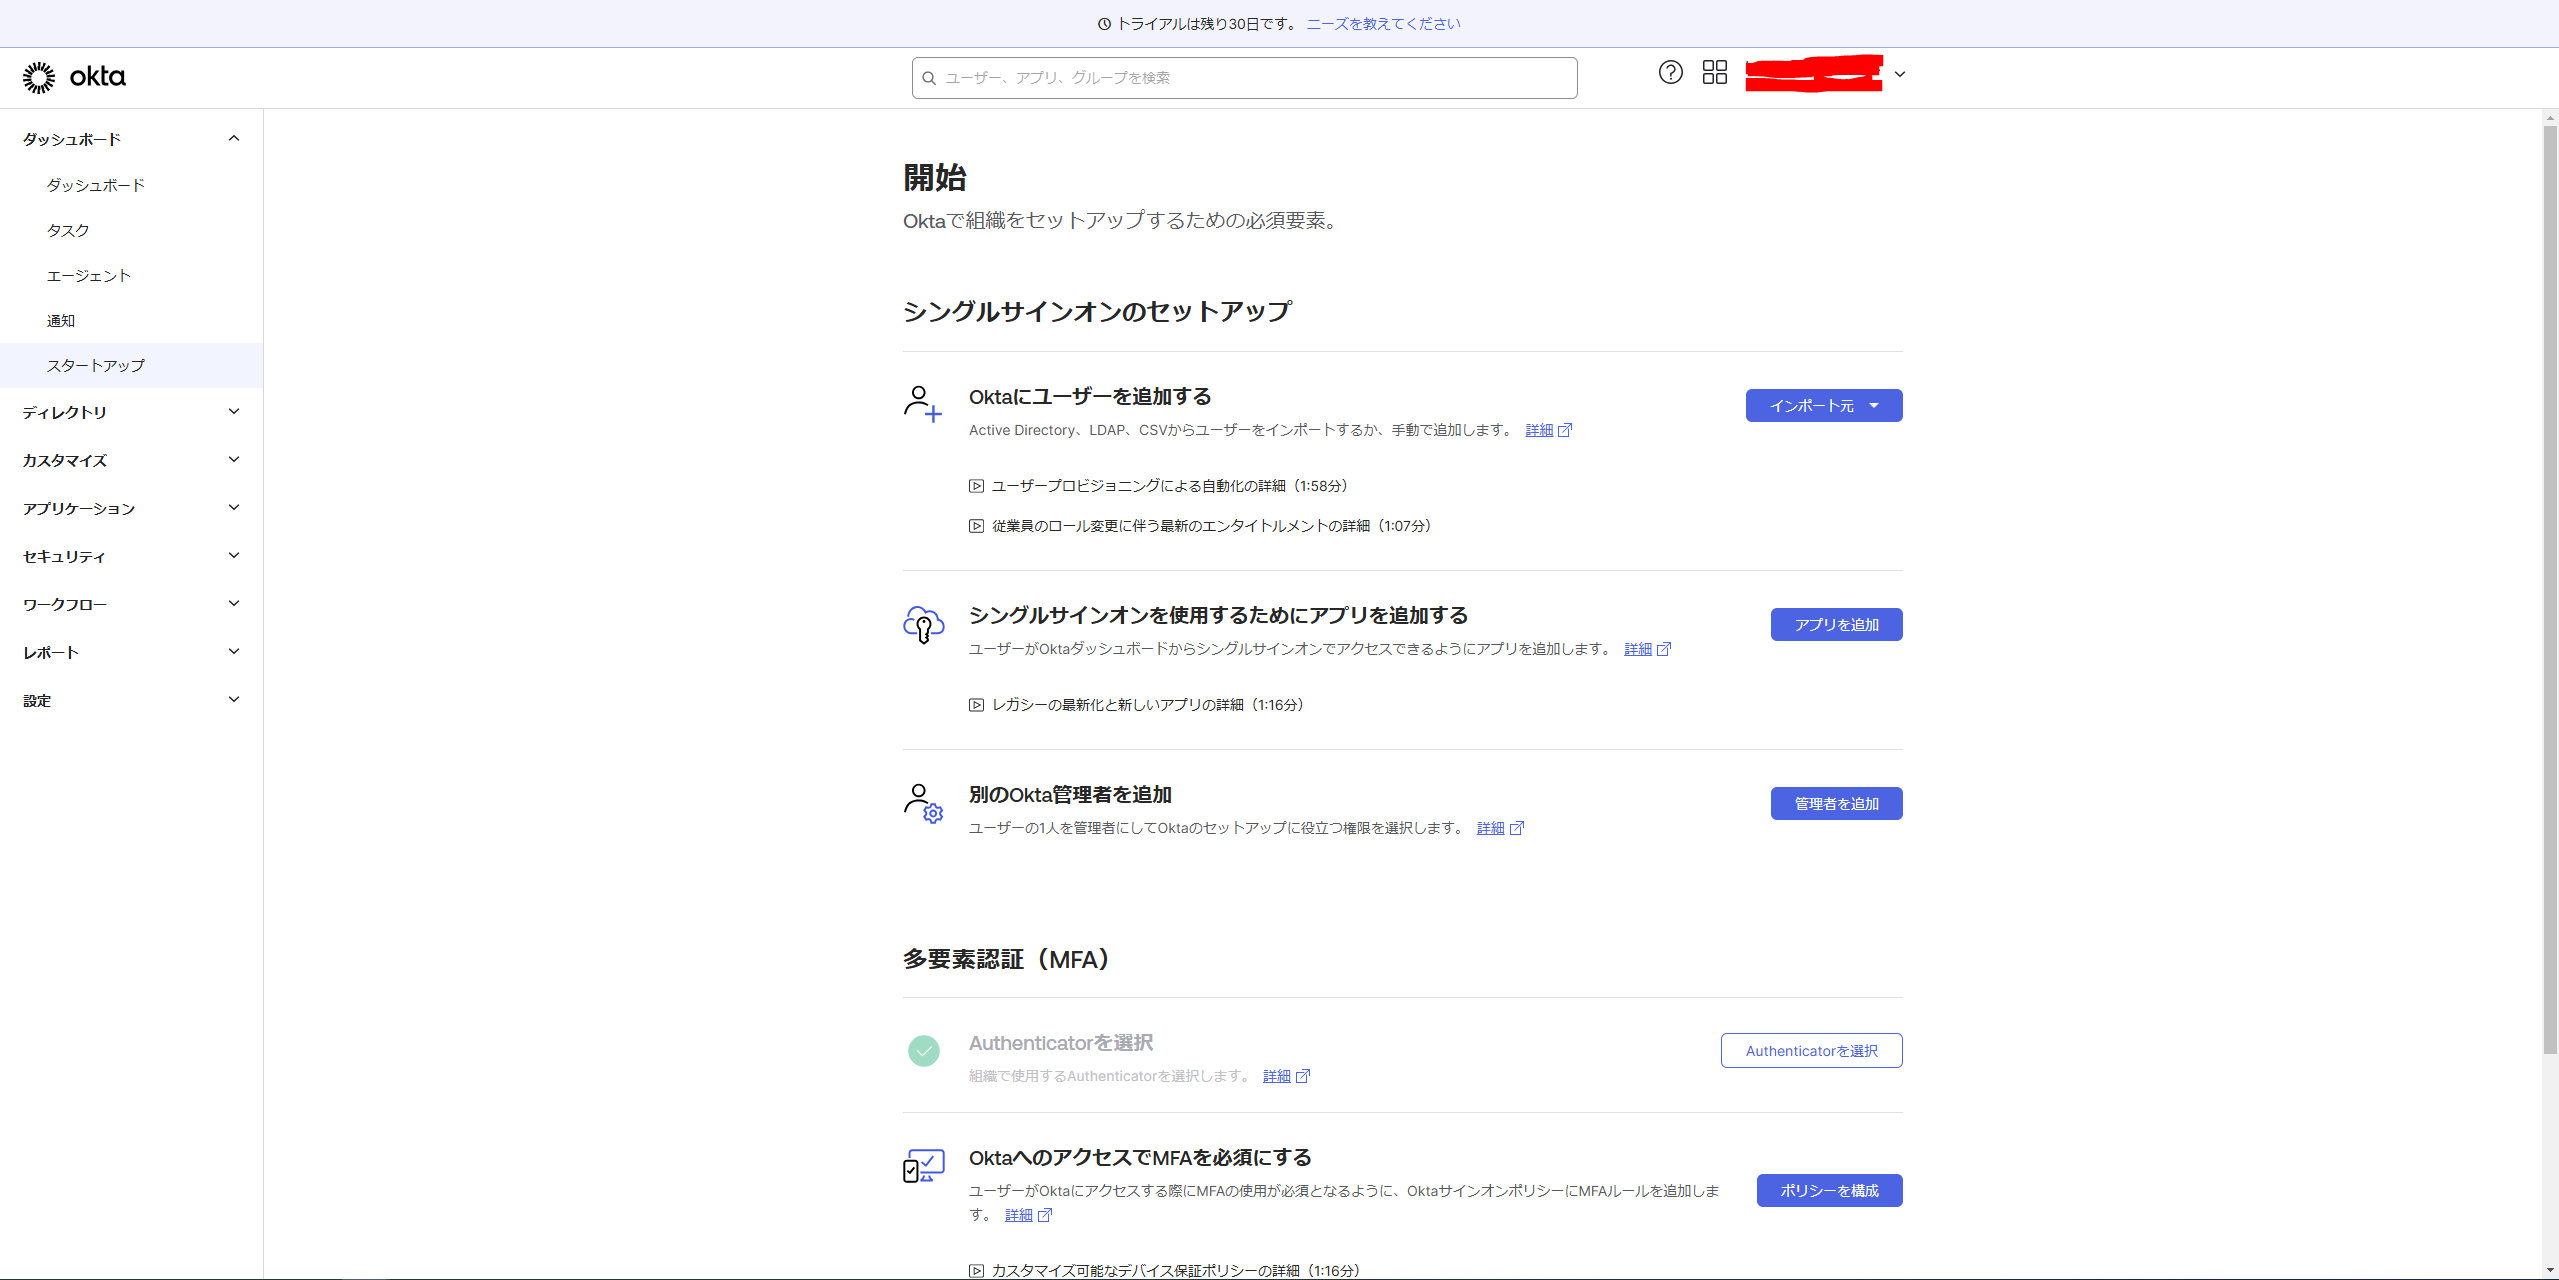Click the green checkmark Authenticator icon
This screenshot has width=2559, height=1280.
click(923, 1051)
